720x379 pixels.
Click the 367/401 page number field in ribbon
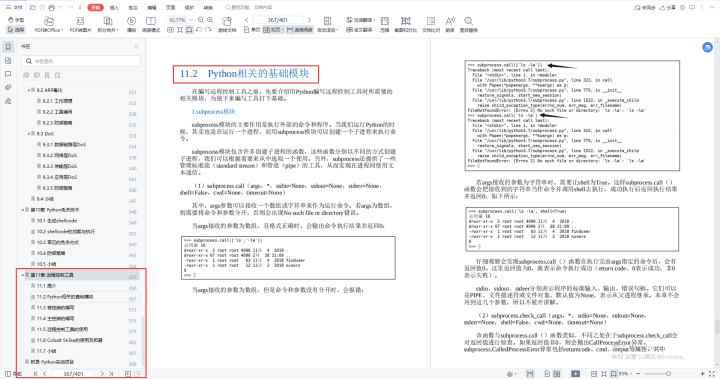278,20
